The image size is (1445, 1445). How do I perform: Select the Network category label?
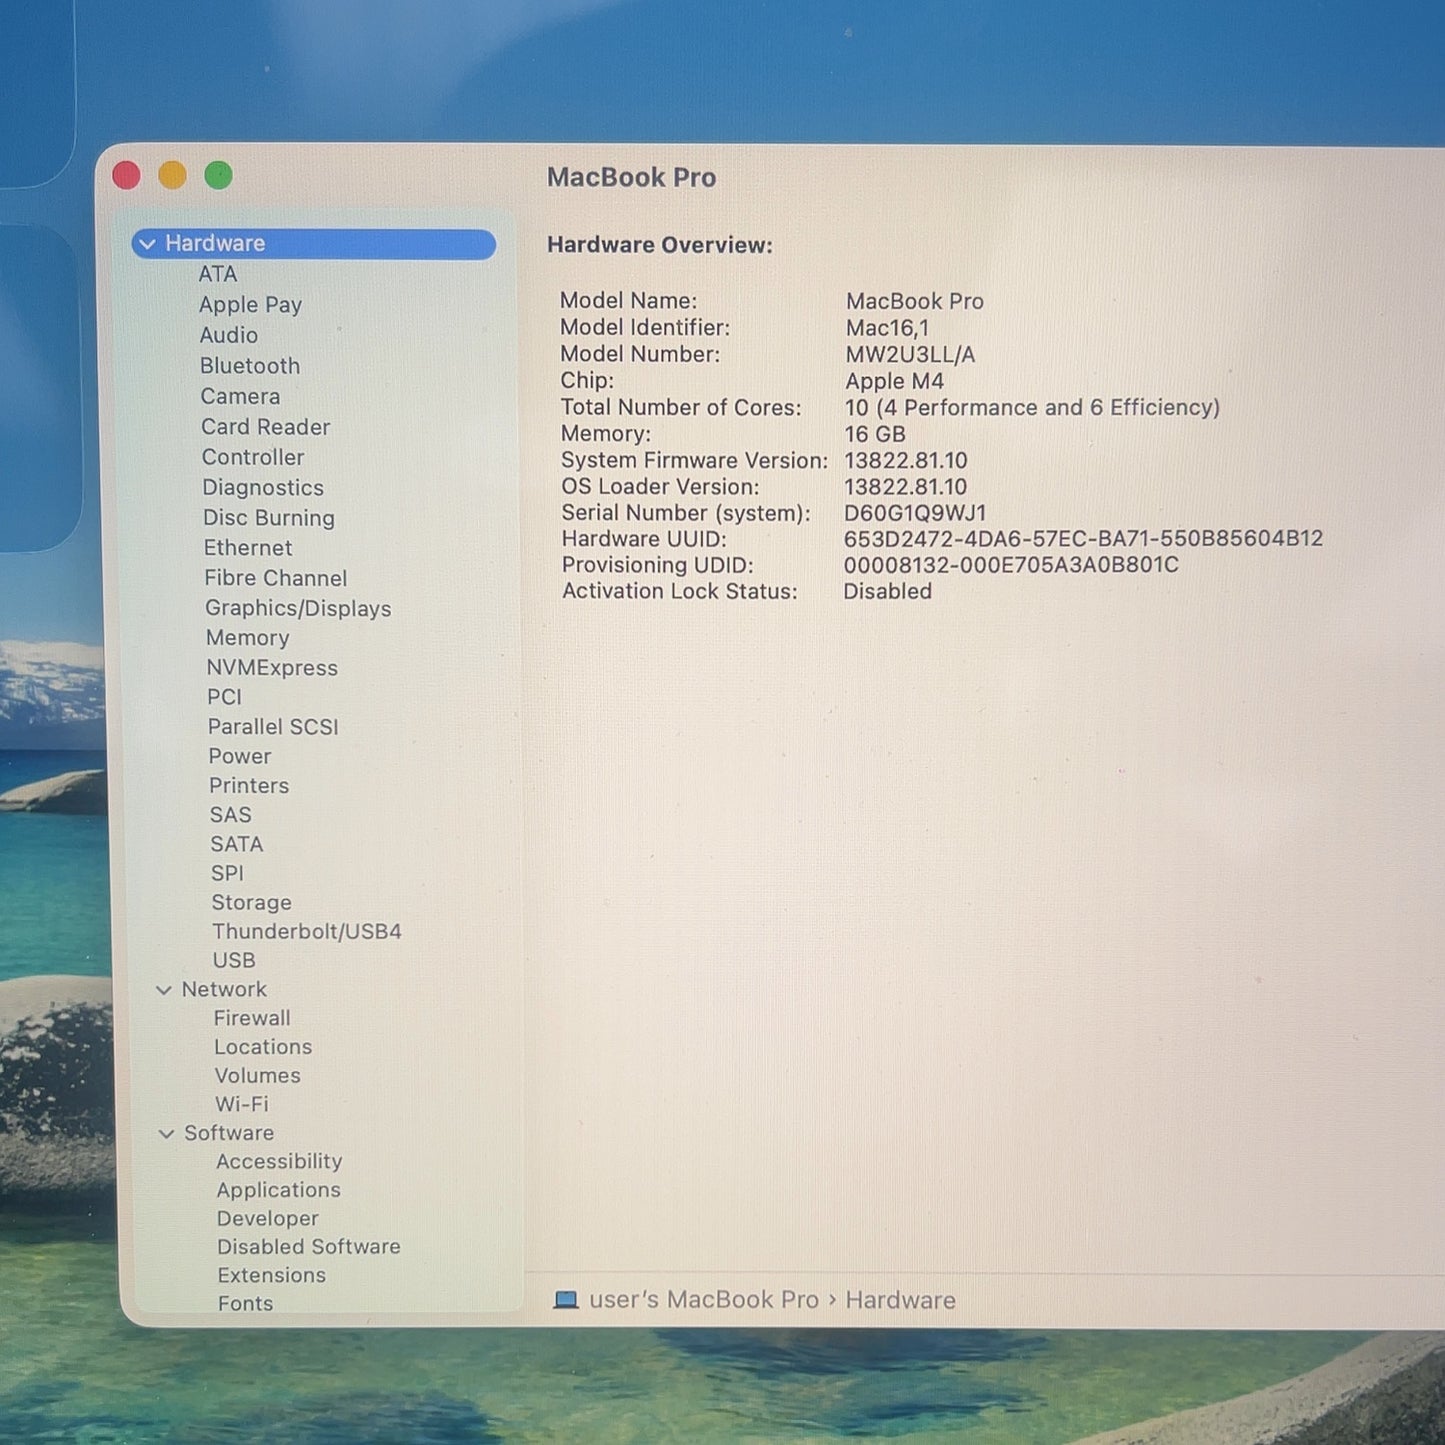pyautogui.click(x=224, y=989)
